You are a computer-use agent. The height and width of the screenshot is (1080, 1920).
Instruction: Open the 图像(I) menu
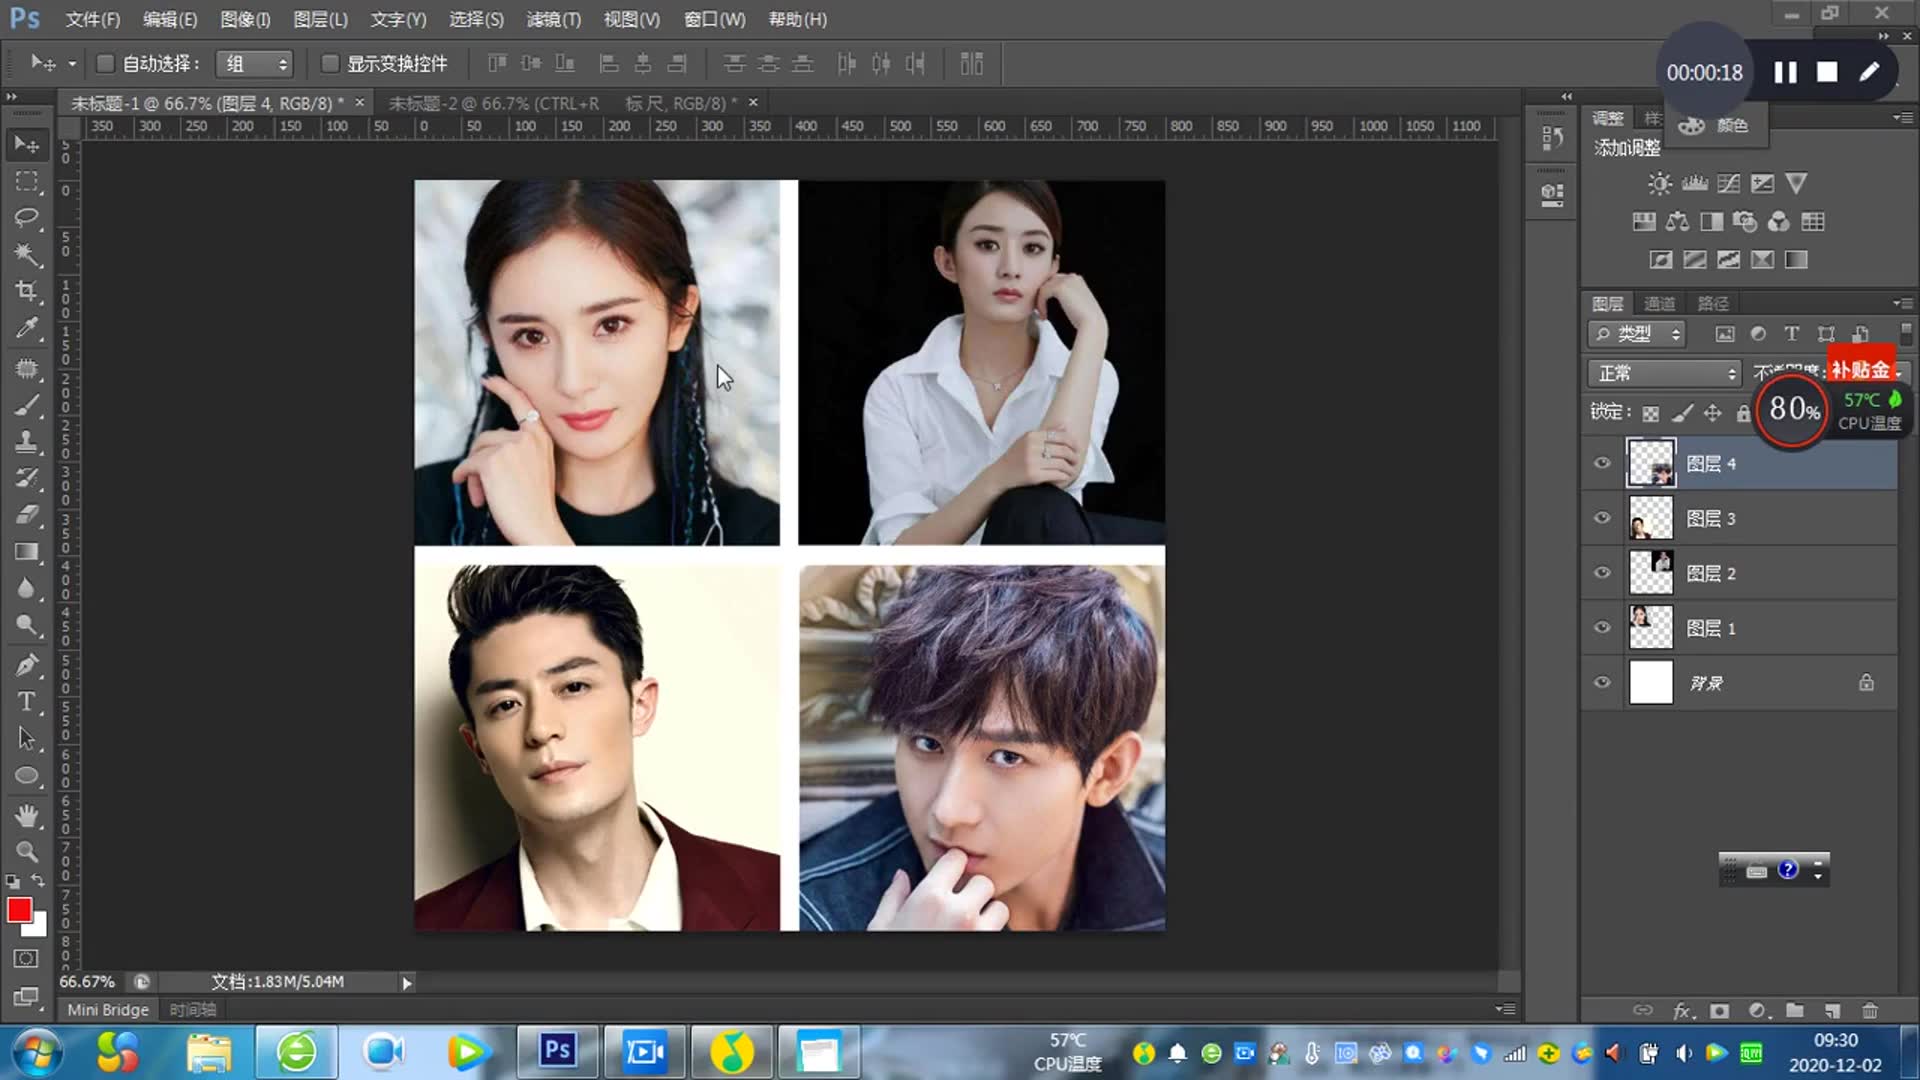pos(246,20)
